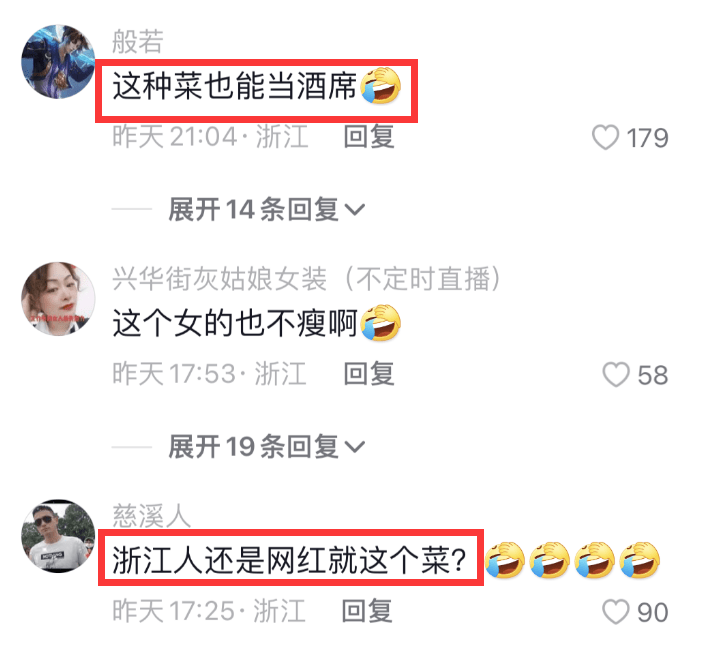Viewport: 707px width, 655px height.
Task: Like the comment by 般若
Action: click(x=605, y=137)
